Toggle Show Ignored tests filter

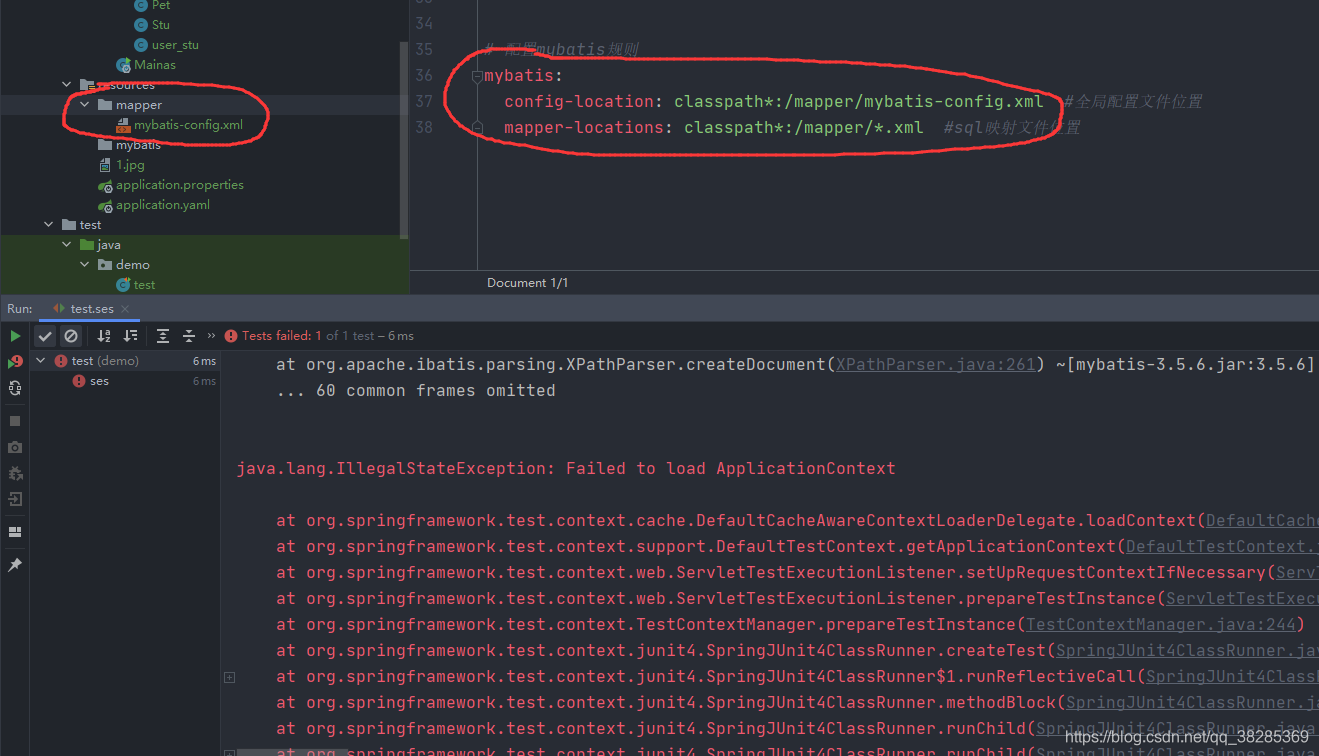point(71,336)
